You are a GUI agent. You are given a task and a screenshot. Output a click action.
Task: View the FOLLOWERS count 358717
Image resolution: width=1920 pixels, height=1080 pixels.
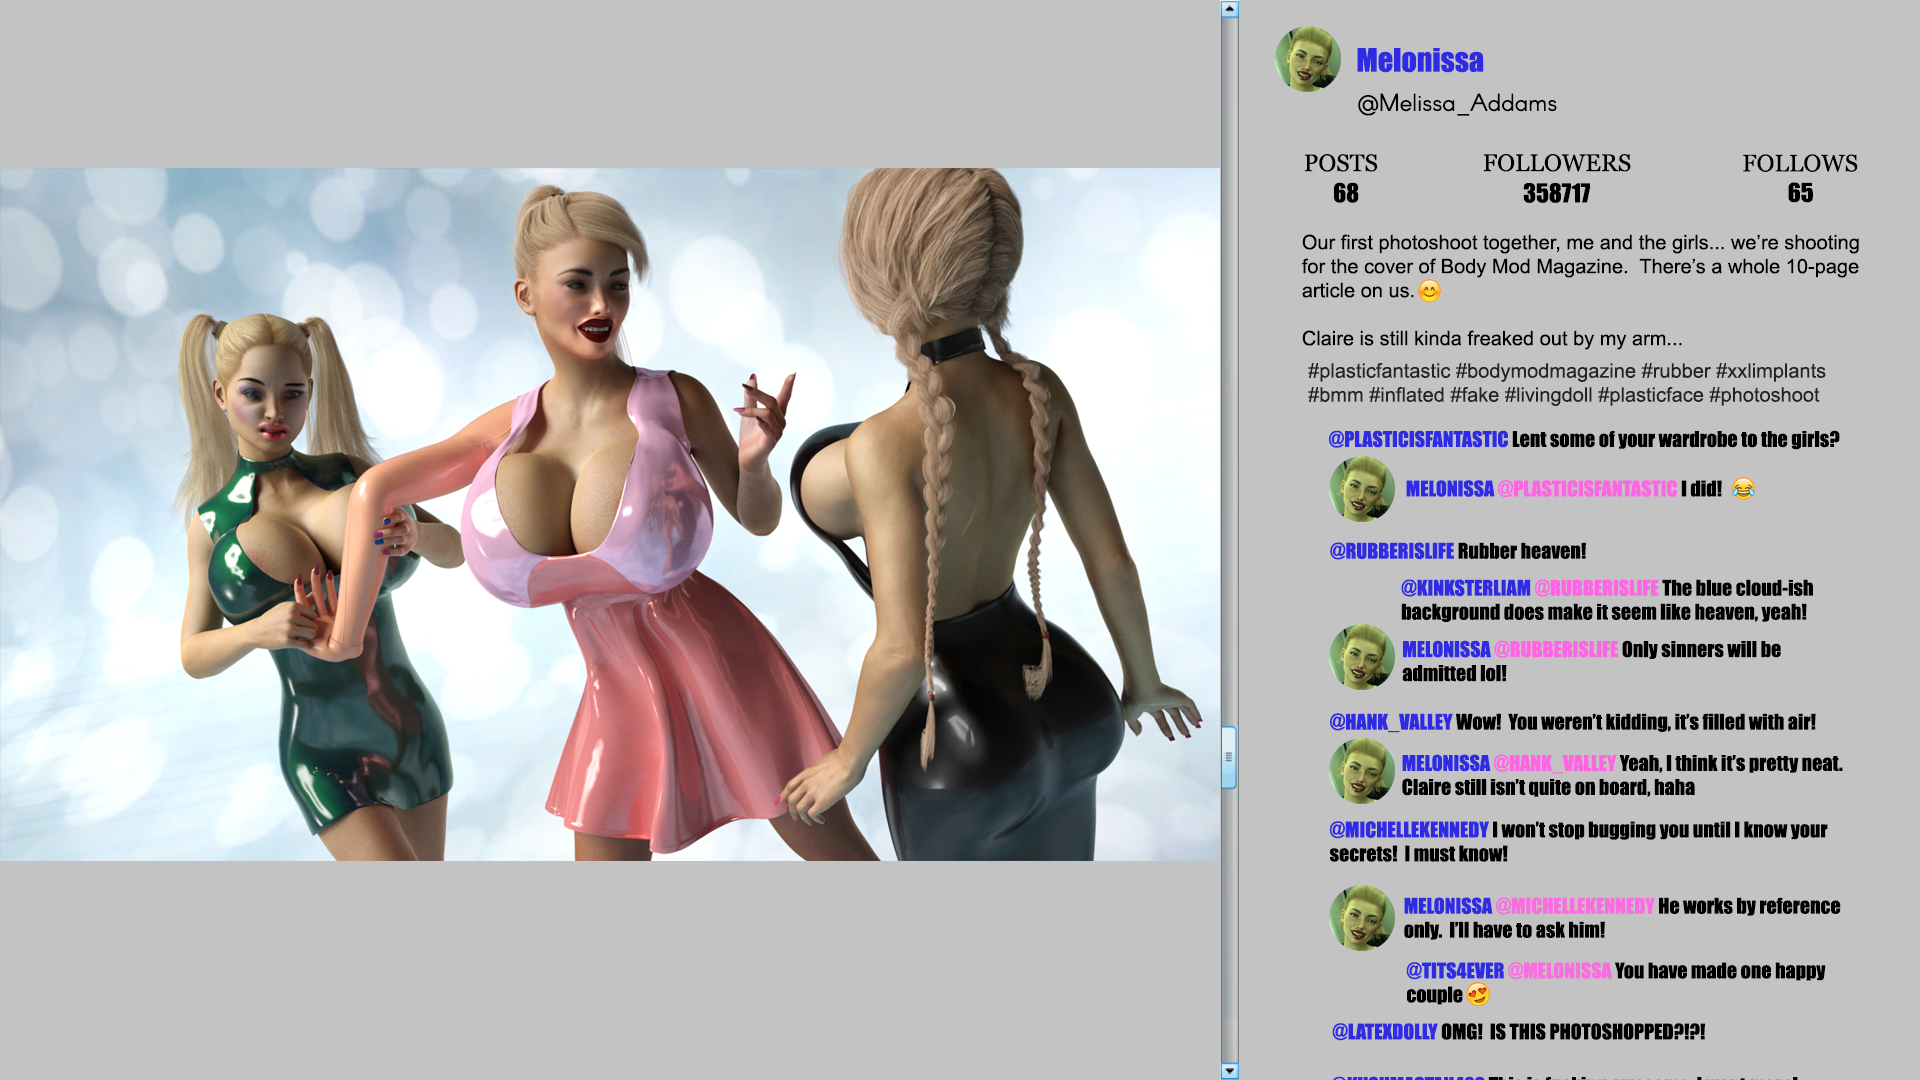[x=1557, y=193]
